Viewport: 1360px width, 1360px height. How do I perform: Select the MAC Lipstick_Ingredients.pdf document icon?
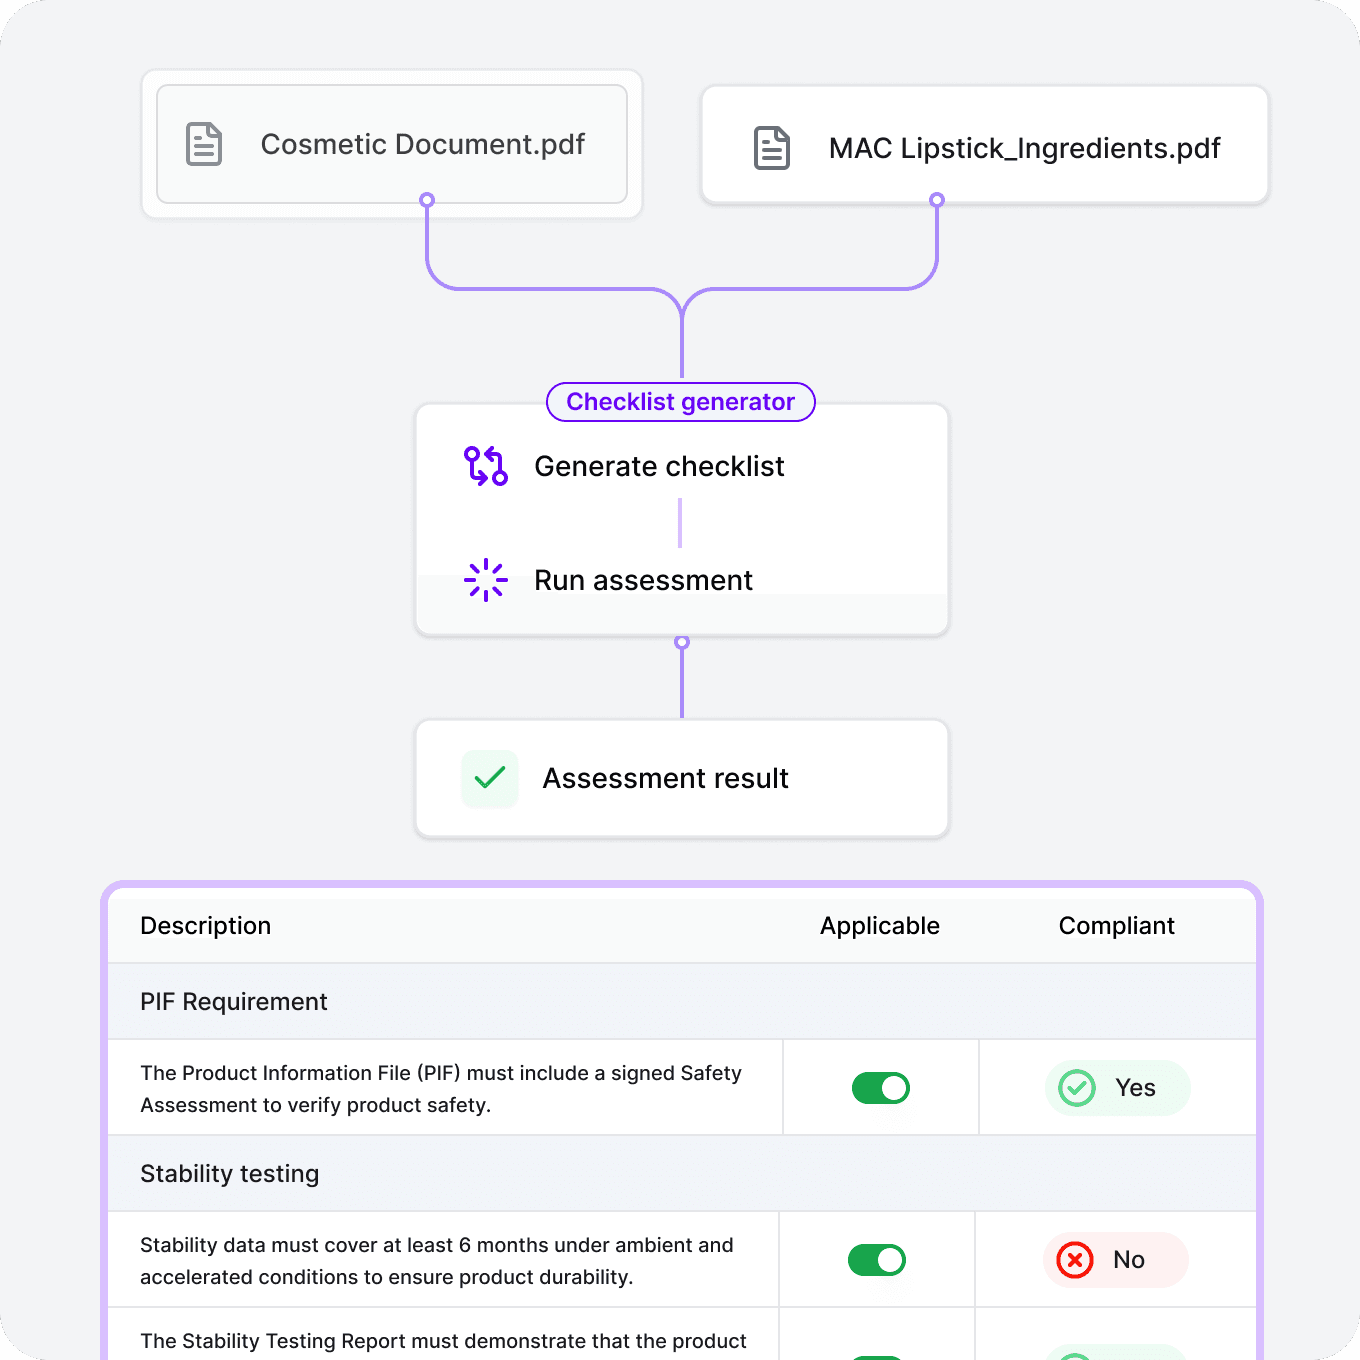pos(770,147)
